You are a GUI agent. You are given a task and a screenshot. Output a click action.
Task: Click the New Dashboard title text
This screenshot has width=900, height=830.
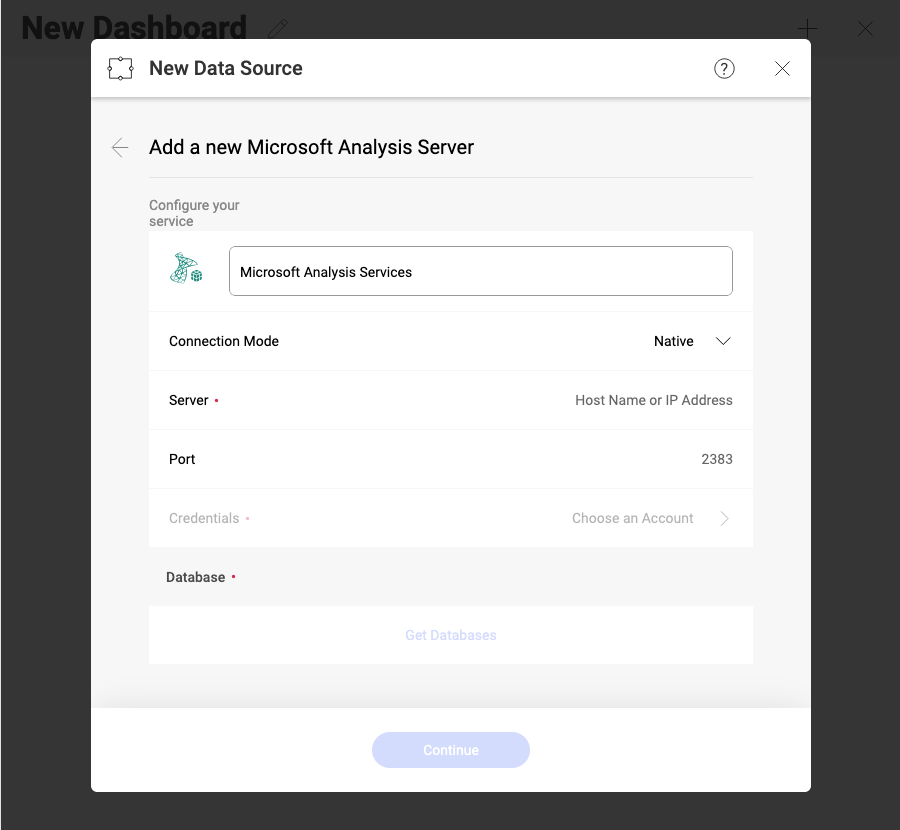pos(134,28)
